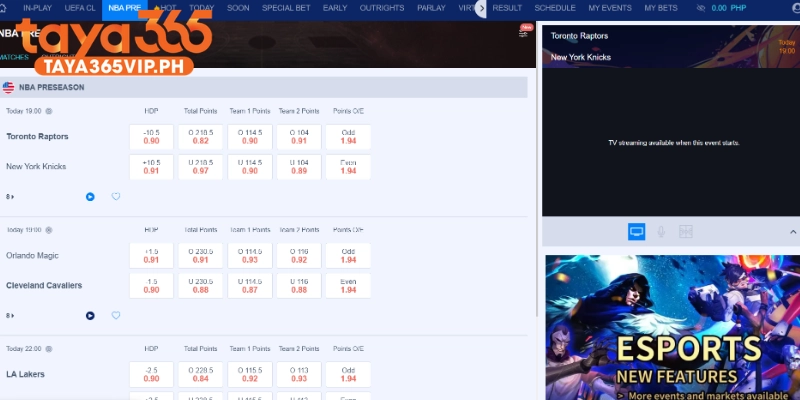The height and width of the screenshot is (400, 800).
Task: Bet Toronto Raptors -10.5 handicap at 0.90
Action: point(152,137)
